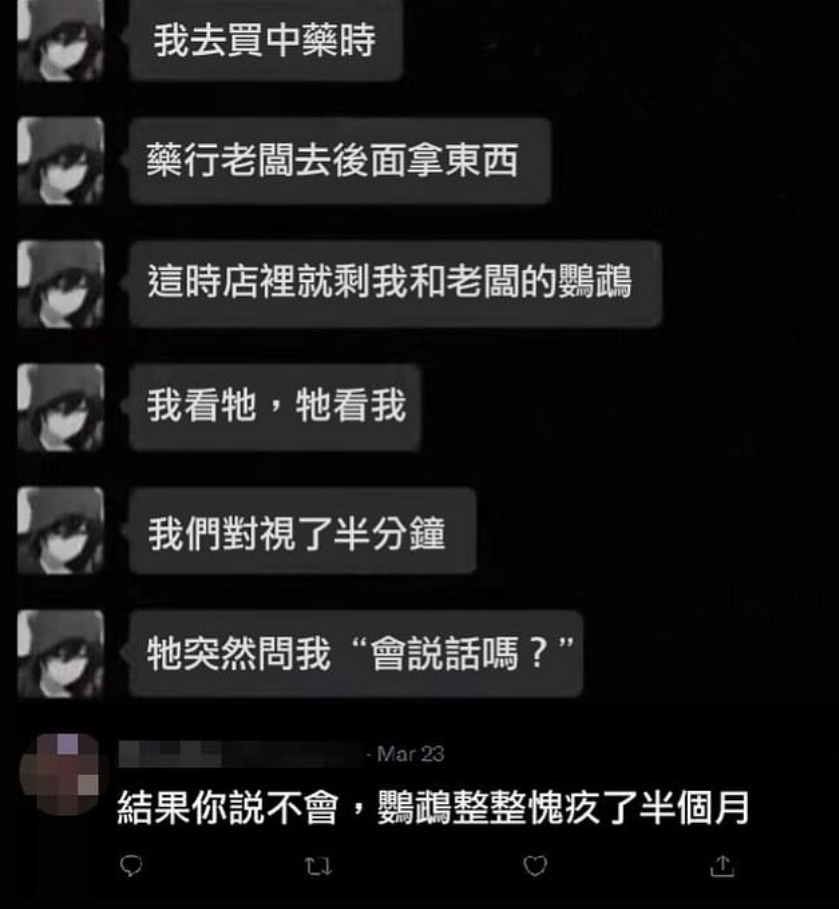Click avatar beside 藥行老闆去後面拿東西 message
The image size is (839, 909).
(60, 160)
